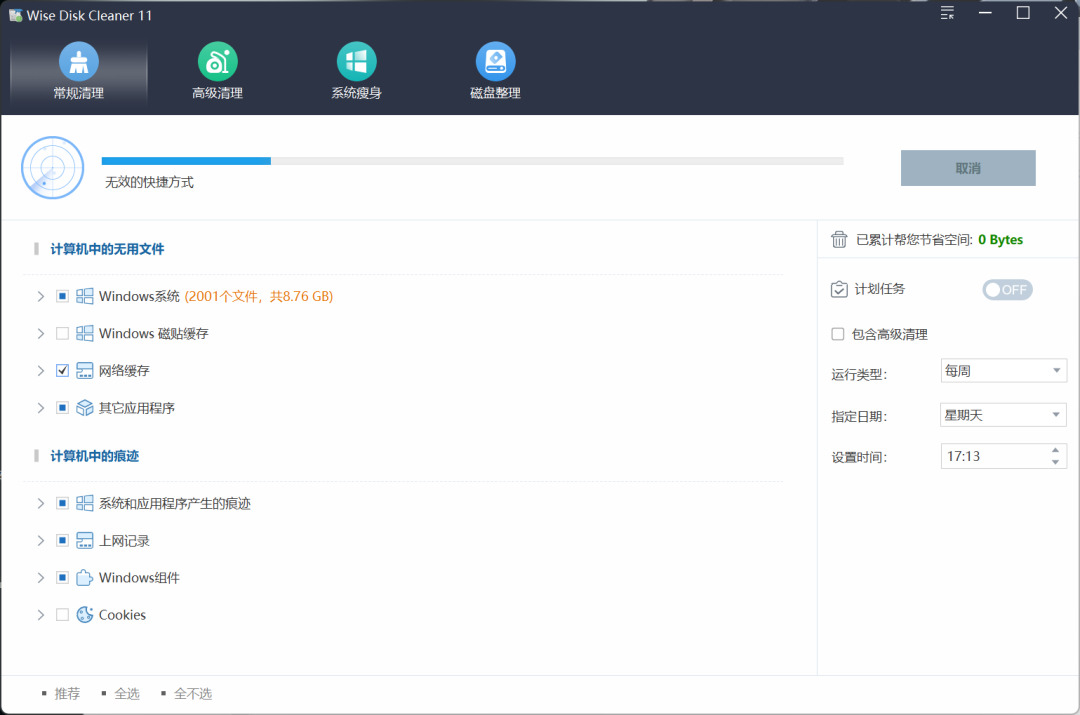Viewport: 1080px width, 715px height.
Task: Click the trash icon beside saved space total
Action: coord(838,239)
